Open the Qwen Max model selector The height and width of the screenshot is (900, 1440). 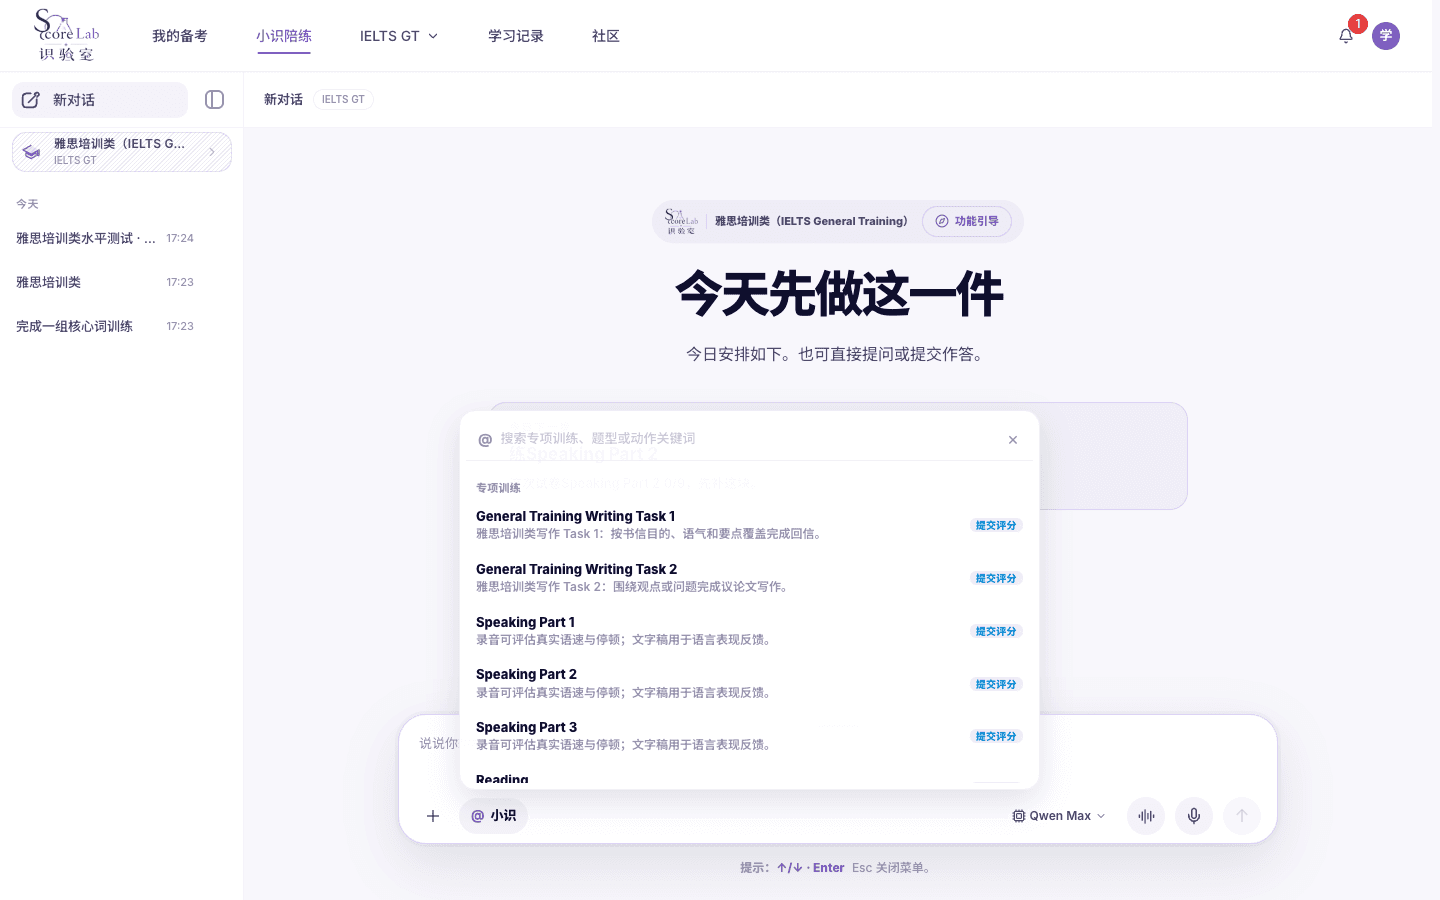[x=1059, y=816]
